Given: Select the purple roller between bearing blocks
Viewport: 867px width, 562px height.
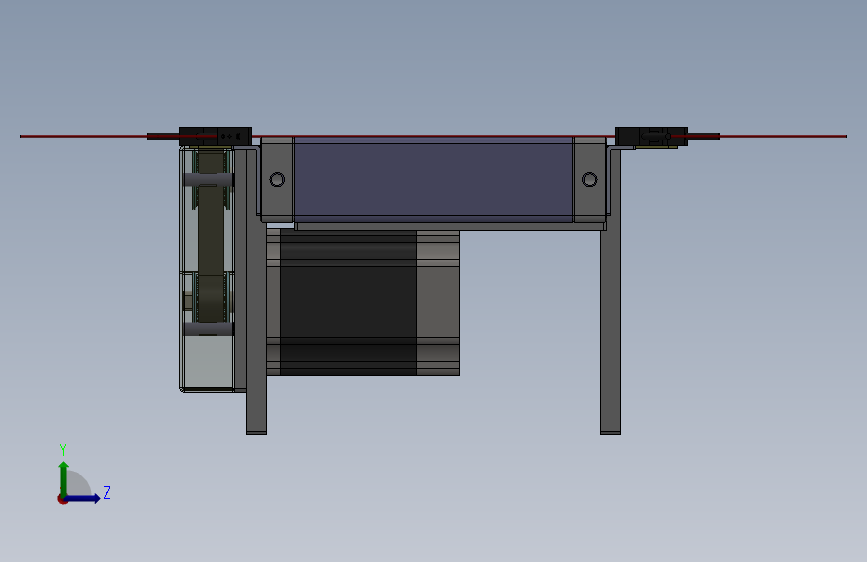Looking at the screenshot, I should pyautogui.click(x=434, y=179).
